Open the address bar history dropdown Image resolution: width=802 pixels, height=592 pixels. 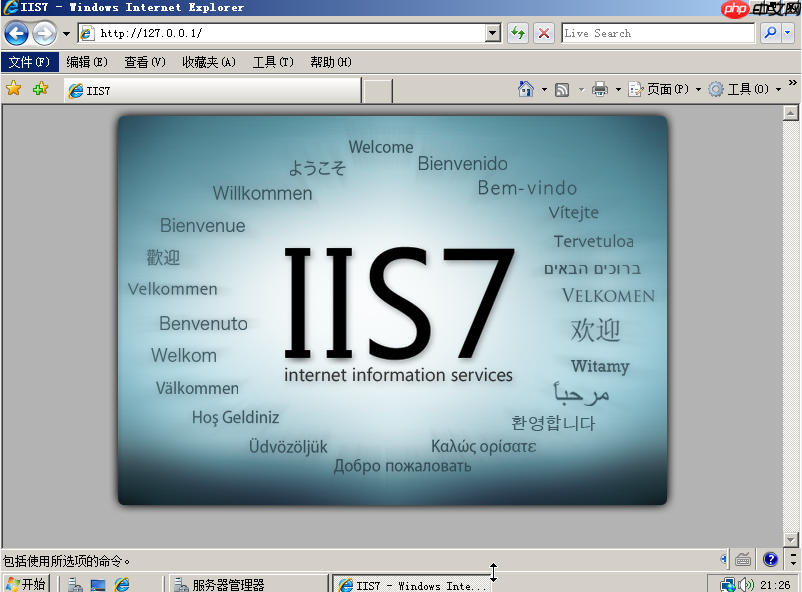pos(492,33)
